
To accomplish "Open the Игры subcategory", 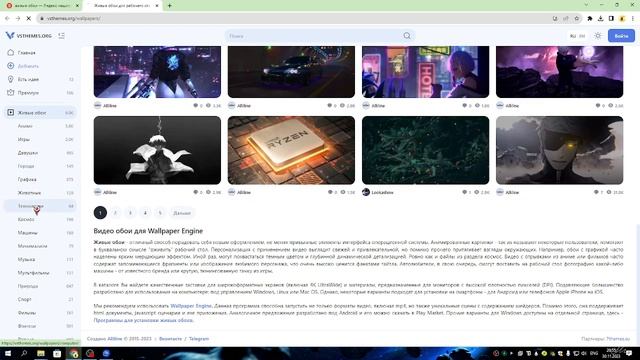I will pyautogui.click(x=40, y=140).
